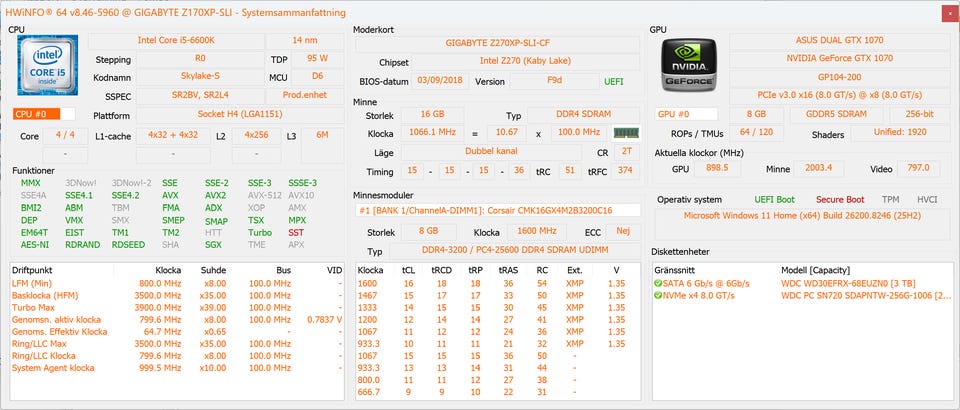This screenshot has width=960, height=410.
Task: Click the BIOS version F9d
Action: 554,81
